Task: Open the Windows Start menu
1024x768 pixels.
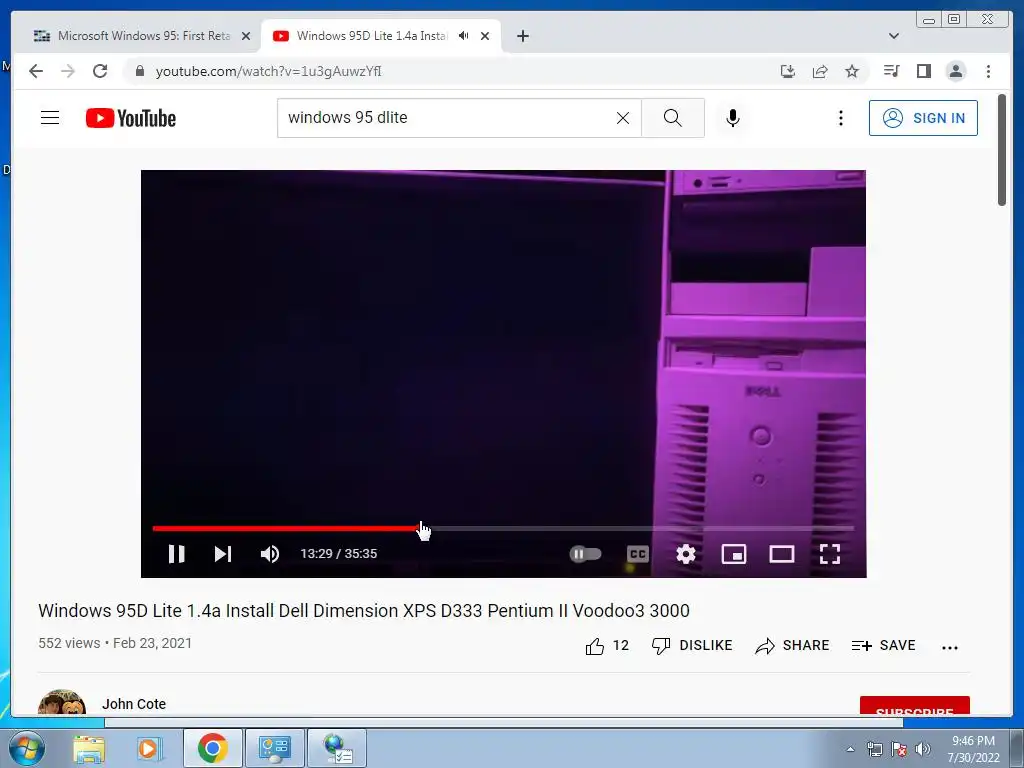Action: click(26, 748)
